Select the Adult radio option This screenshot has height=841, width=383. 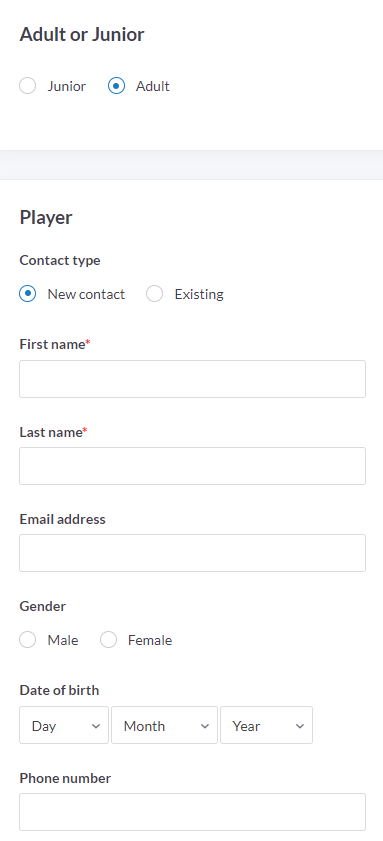tap(116, 86)
